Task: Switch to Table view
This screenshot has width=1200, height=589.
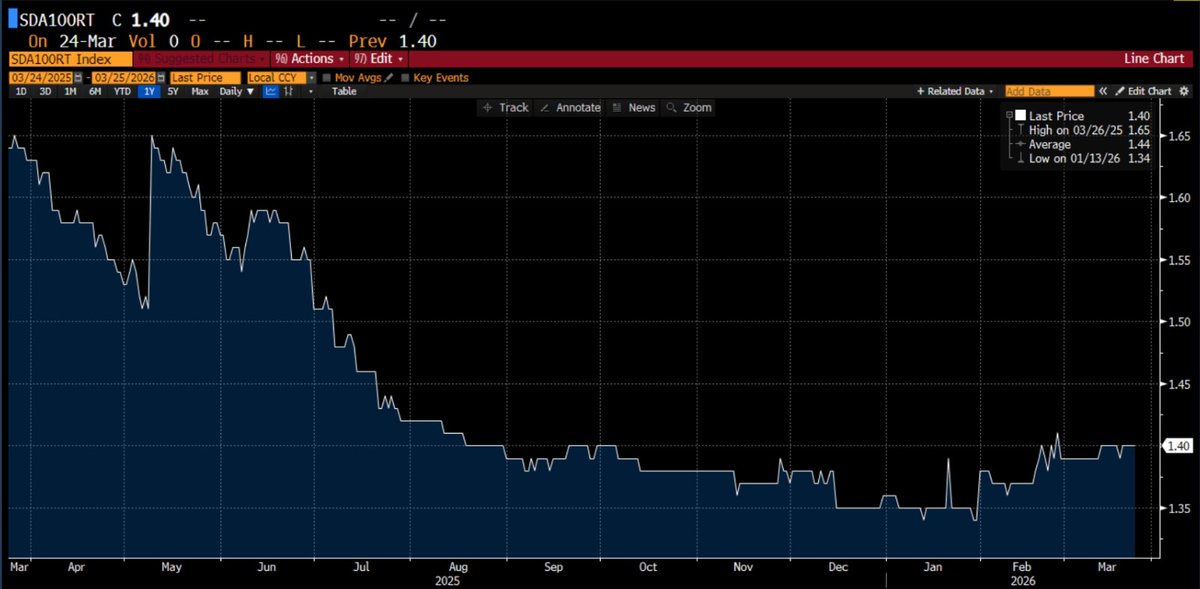Action: (344, 91)
